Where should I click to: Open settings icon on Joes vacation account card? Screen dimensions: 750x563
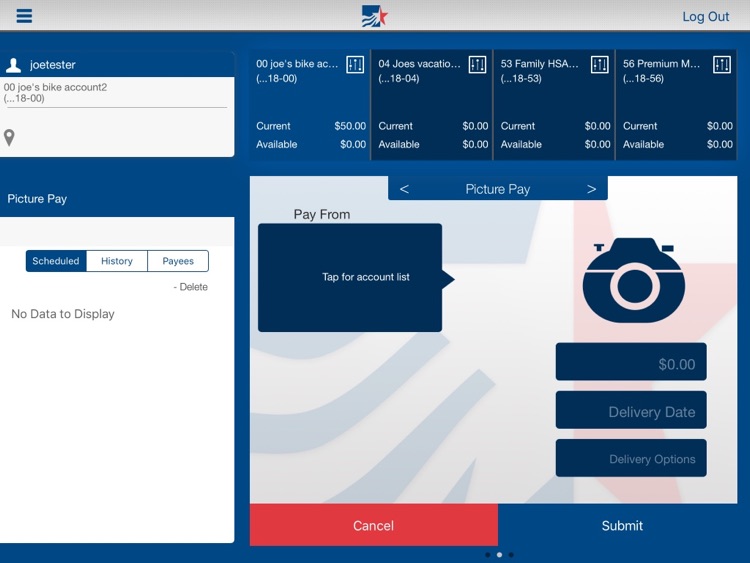(477, 65)
